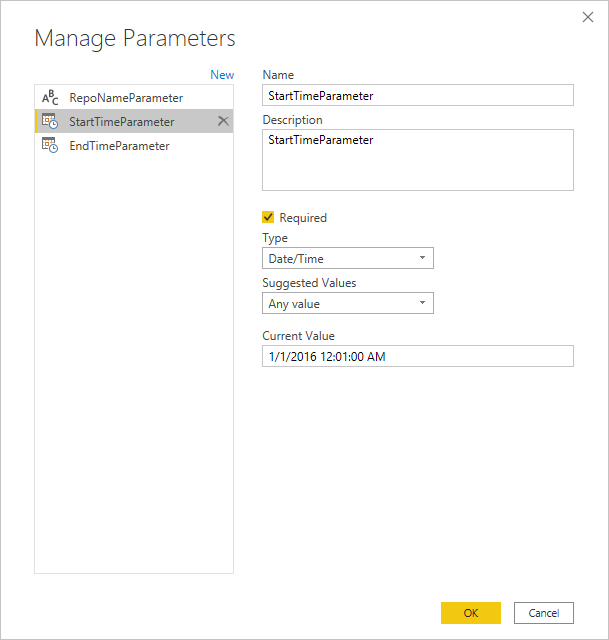
Task: Open the Type dropdown showing Date/Time
Action: (347, 259)
